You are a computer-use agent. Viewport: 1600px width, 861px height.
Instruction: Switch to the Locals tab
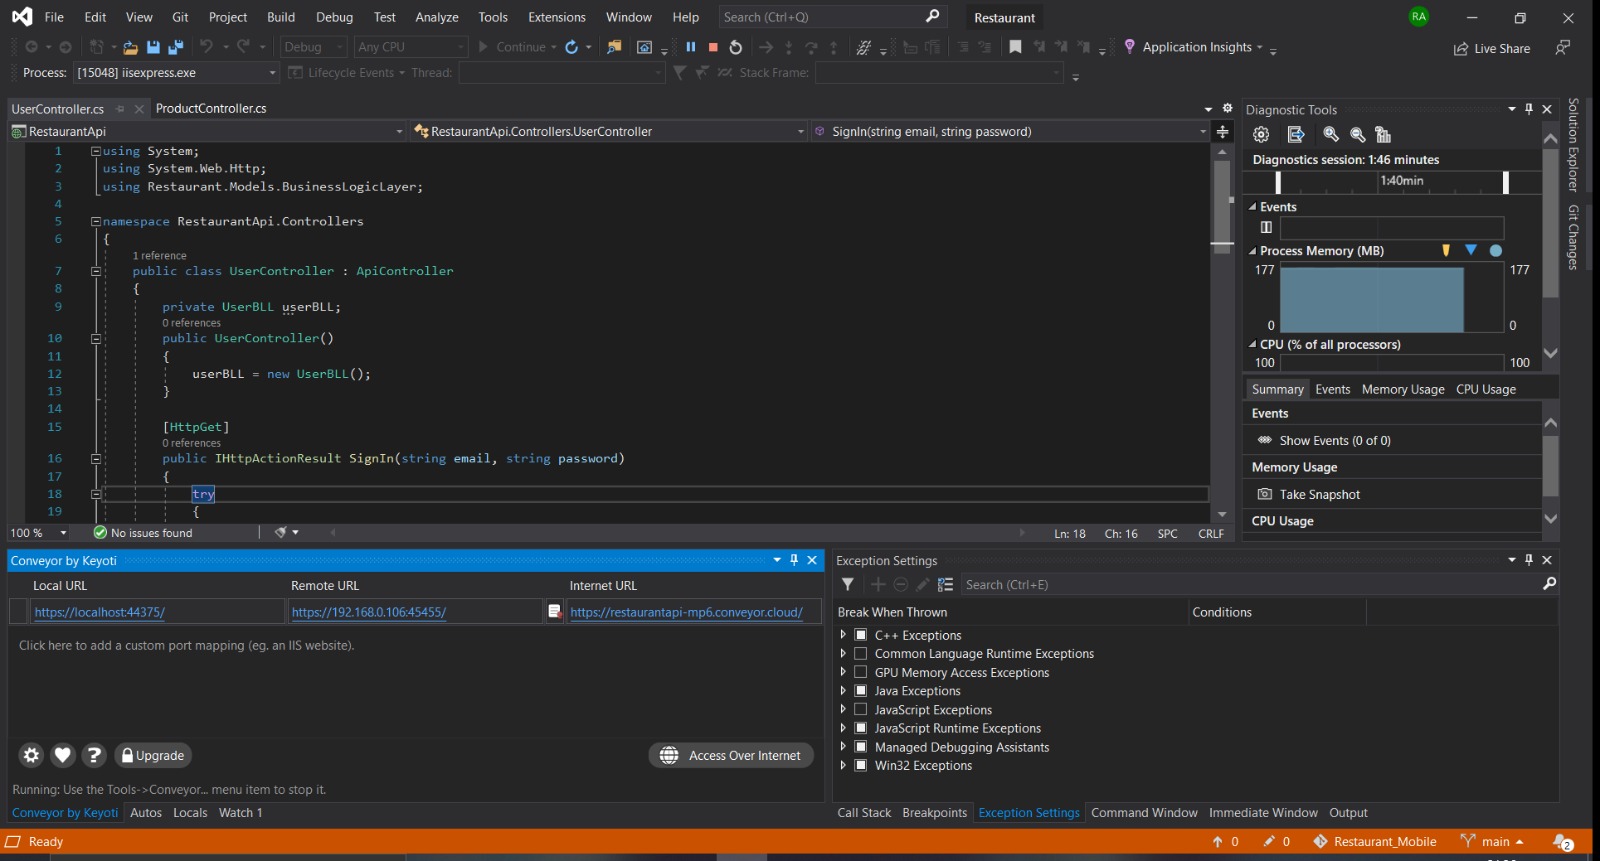pyautogui.click(x=190, y=812)
